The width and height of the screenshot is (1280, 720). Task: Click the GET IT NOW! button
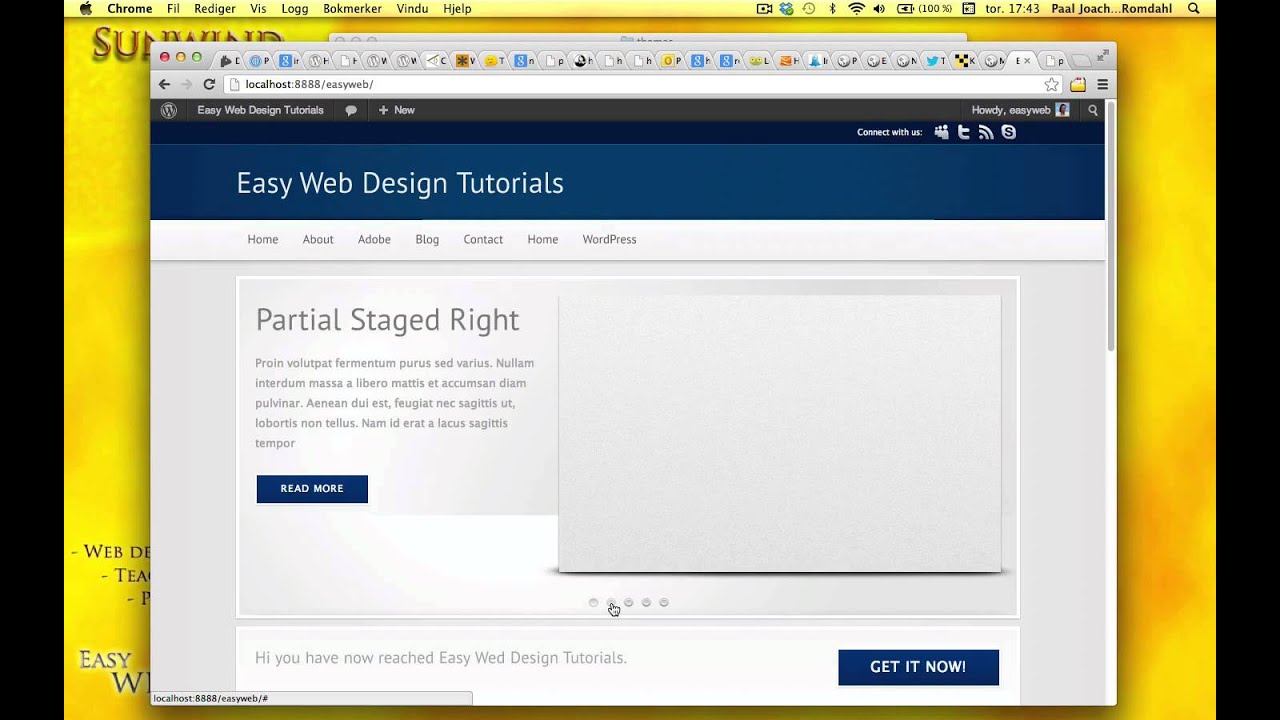tap(918, 667)
